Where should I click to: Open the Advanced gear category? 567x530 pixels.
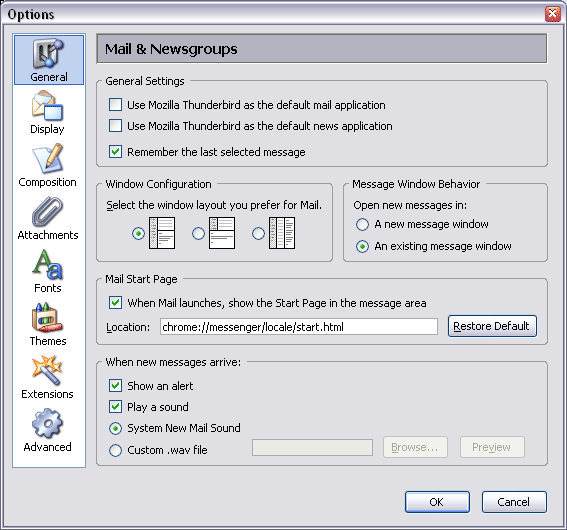point(47,430)
